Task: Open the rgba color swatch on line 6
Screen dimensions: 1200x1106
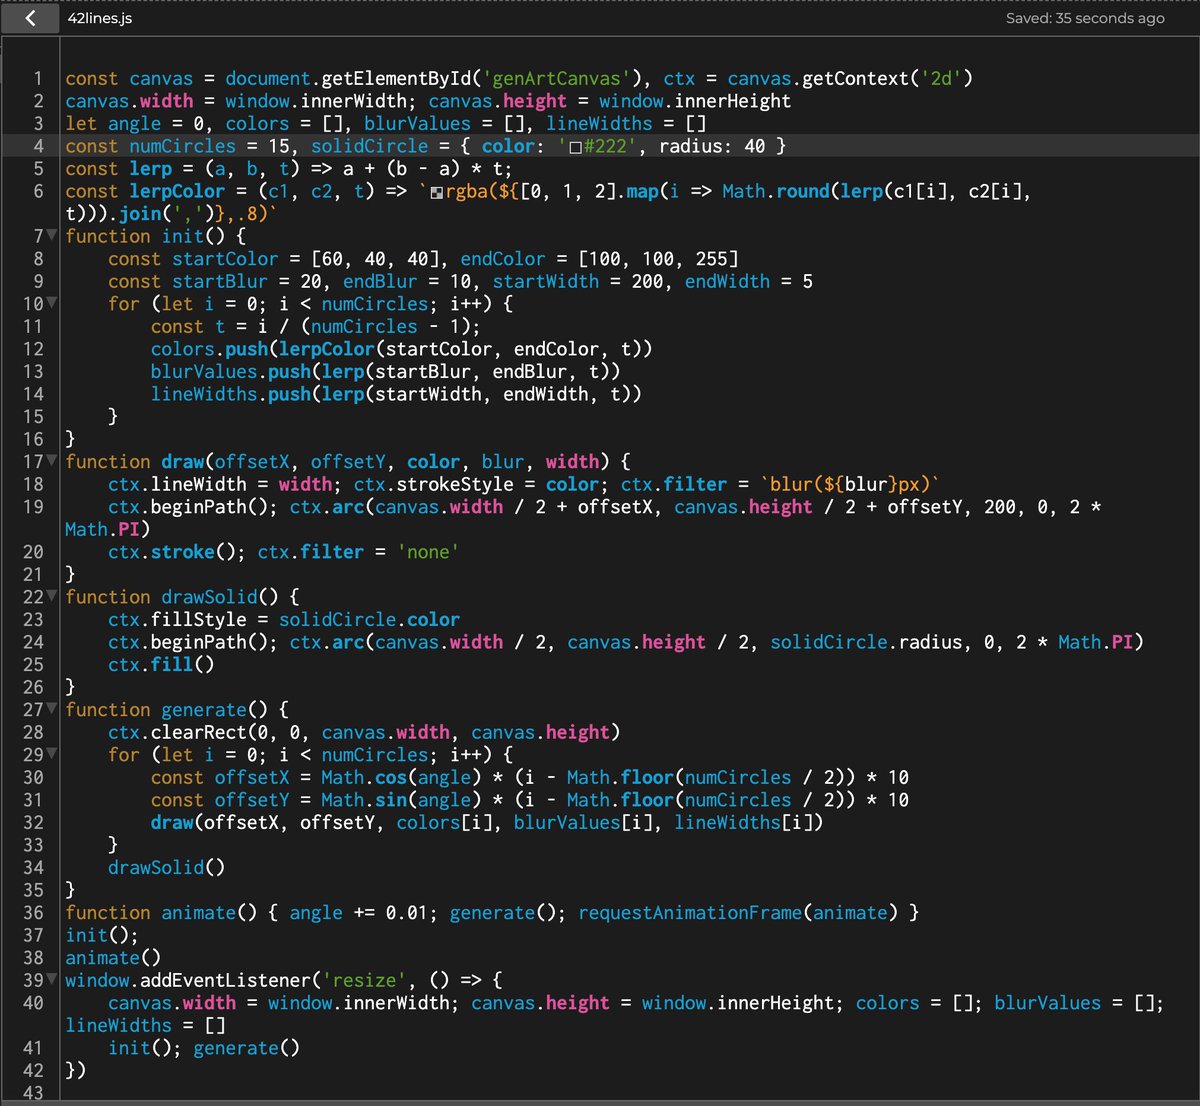Action: pos(437,192)
